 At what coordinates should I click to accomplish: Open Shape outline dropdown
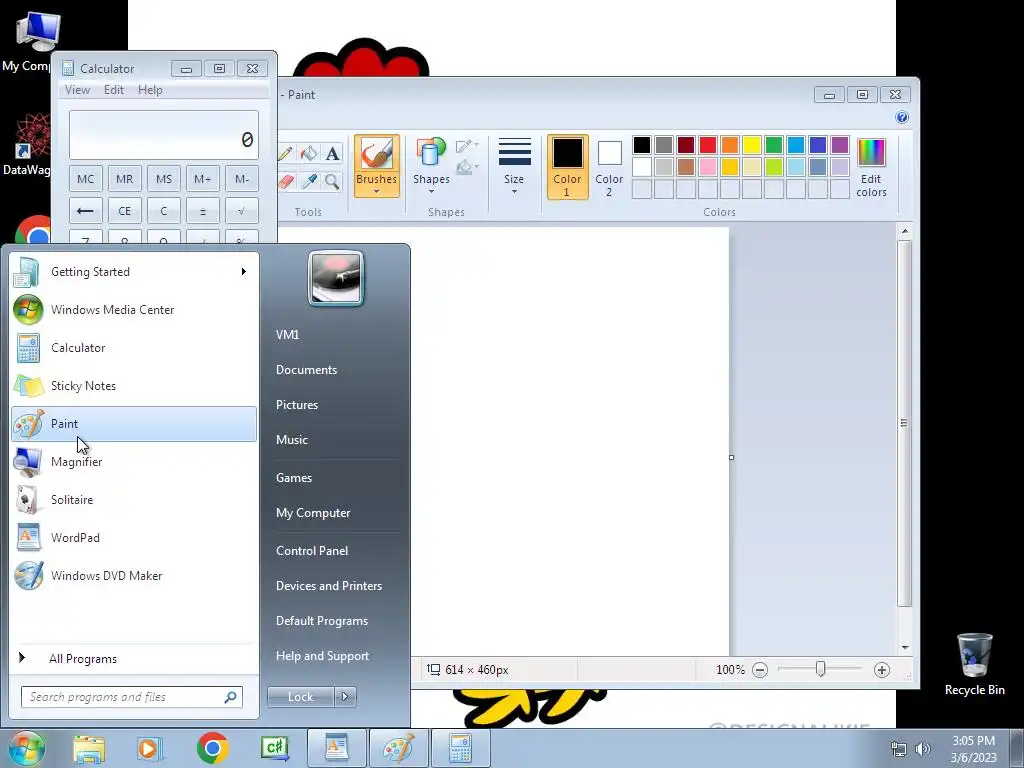tap(467, 145)
